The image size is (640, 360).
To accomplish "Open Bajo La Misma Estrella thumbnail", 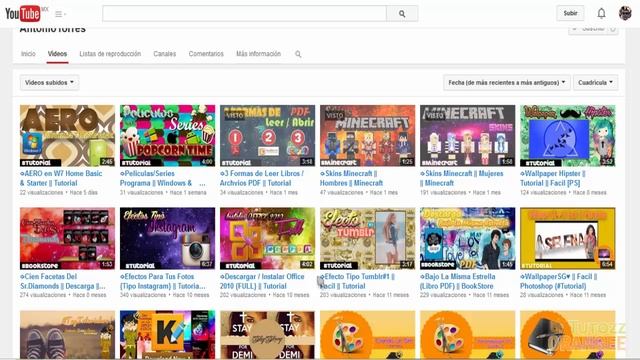I will (x=467, y=238).
